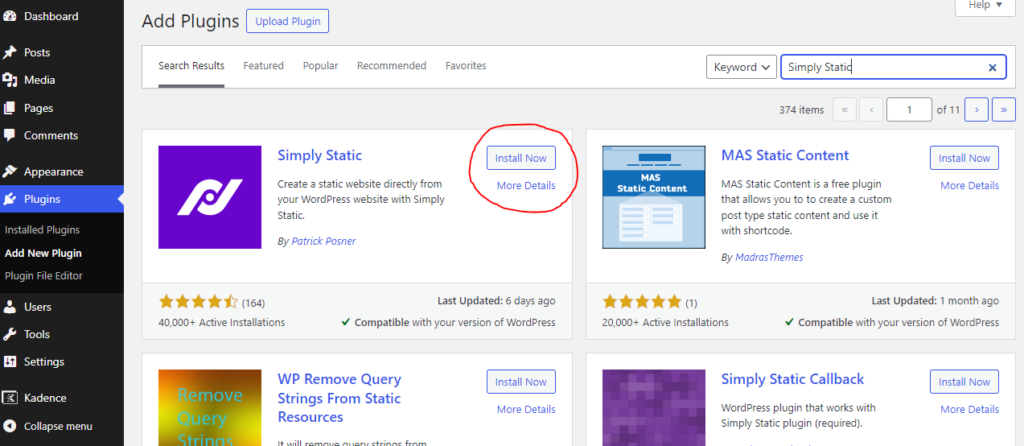Click the Posts pushpin icon
Screen dimensions: 1024x446
9,52
